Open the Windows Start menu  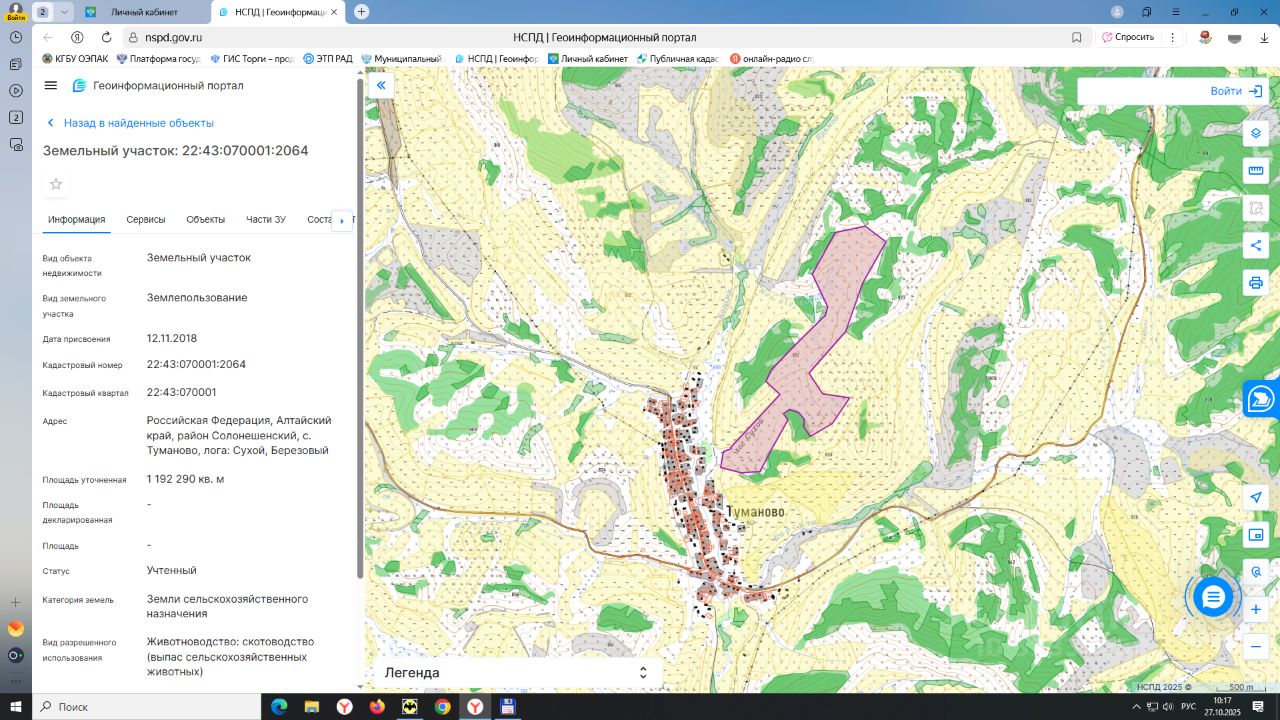(x=16, y=707)
